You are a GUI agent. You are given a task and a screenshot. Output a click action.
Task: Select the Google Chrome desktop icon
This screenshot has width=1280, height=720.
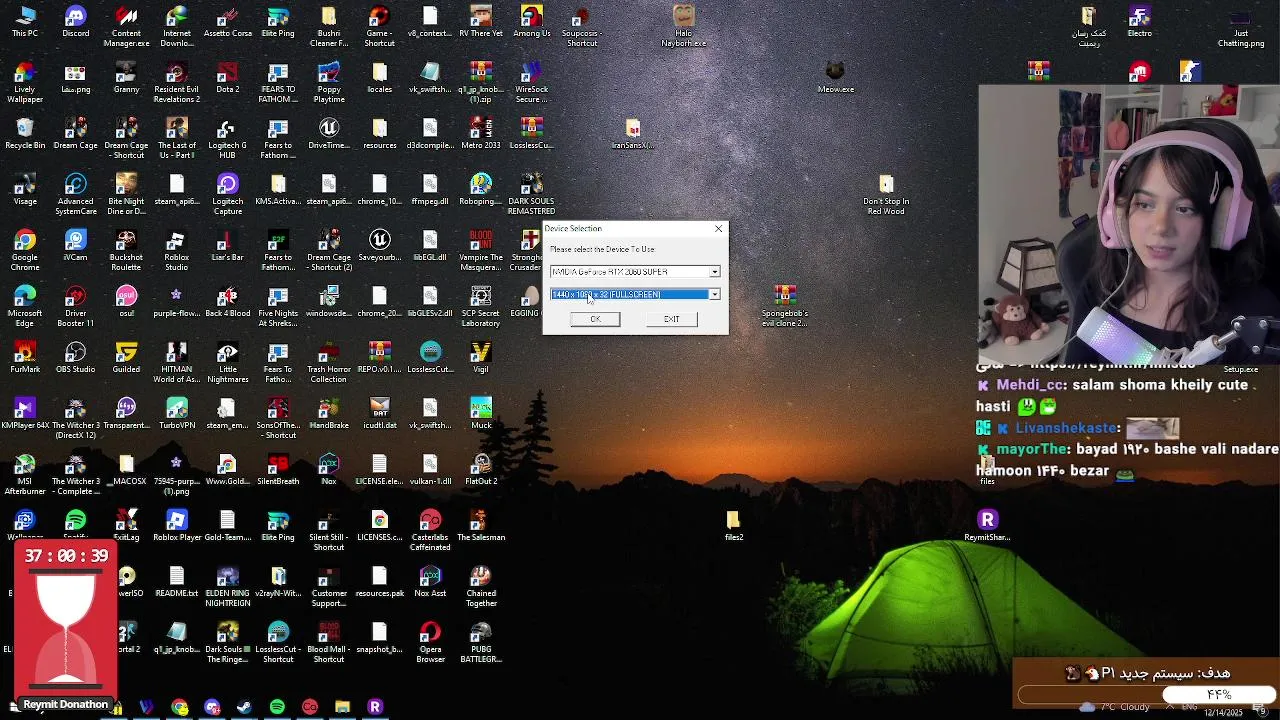coord(25,250)
